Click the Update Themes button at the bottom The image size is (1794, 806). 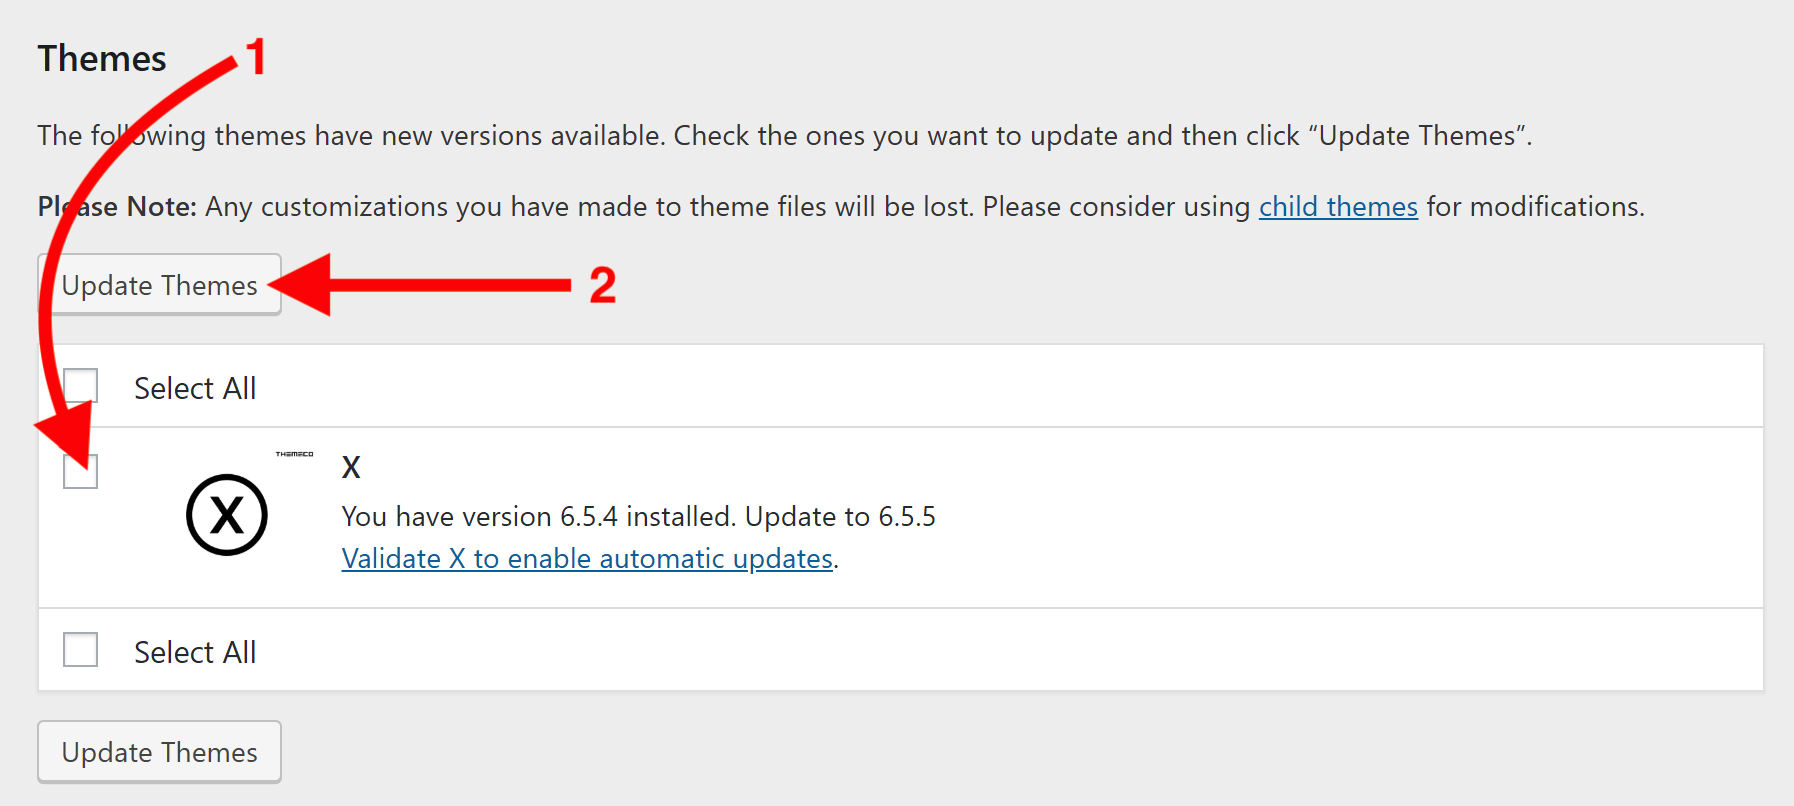click(x=159, y=751)
